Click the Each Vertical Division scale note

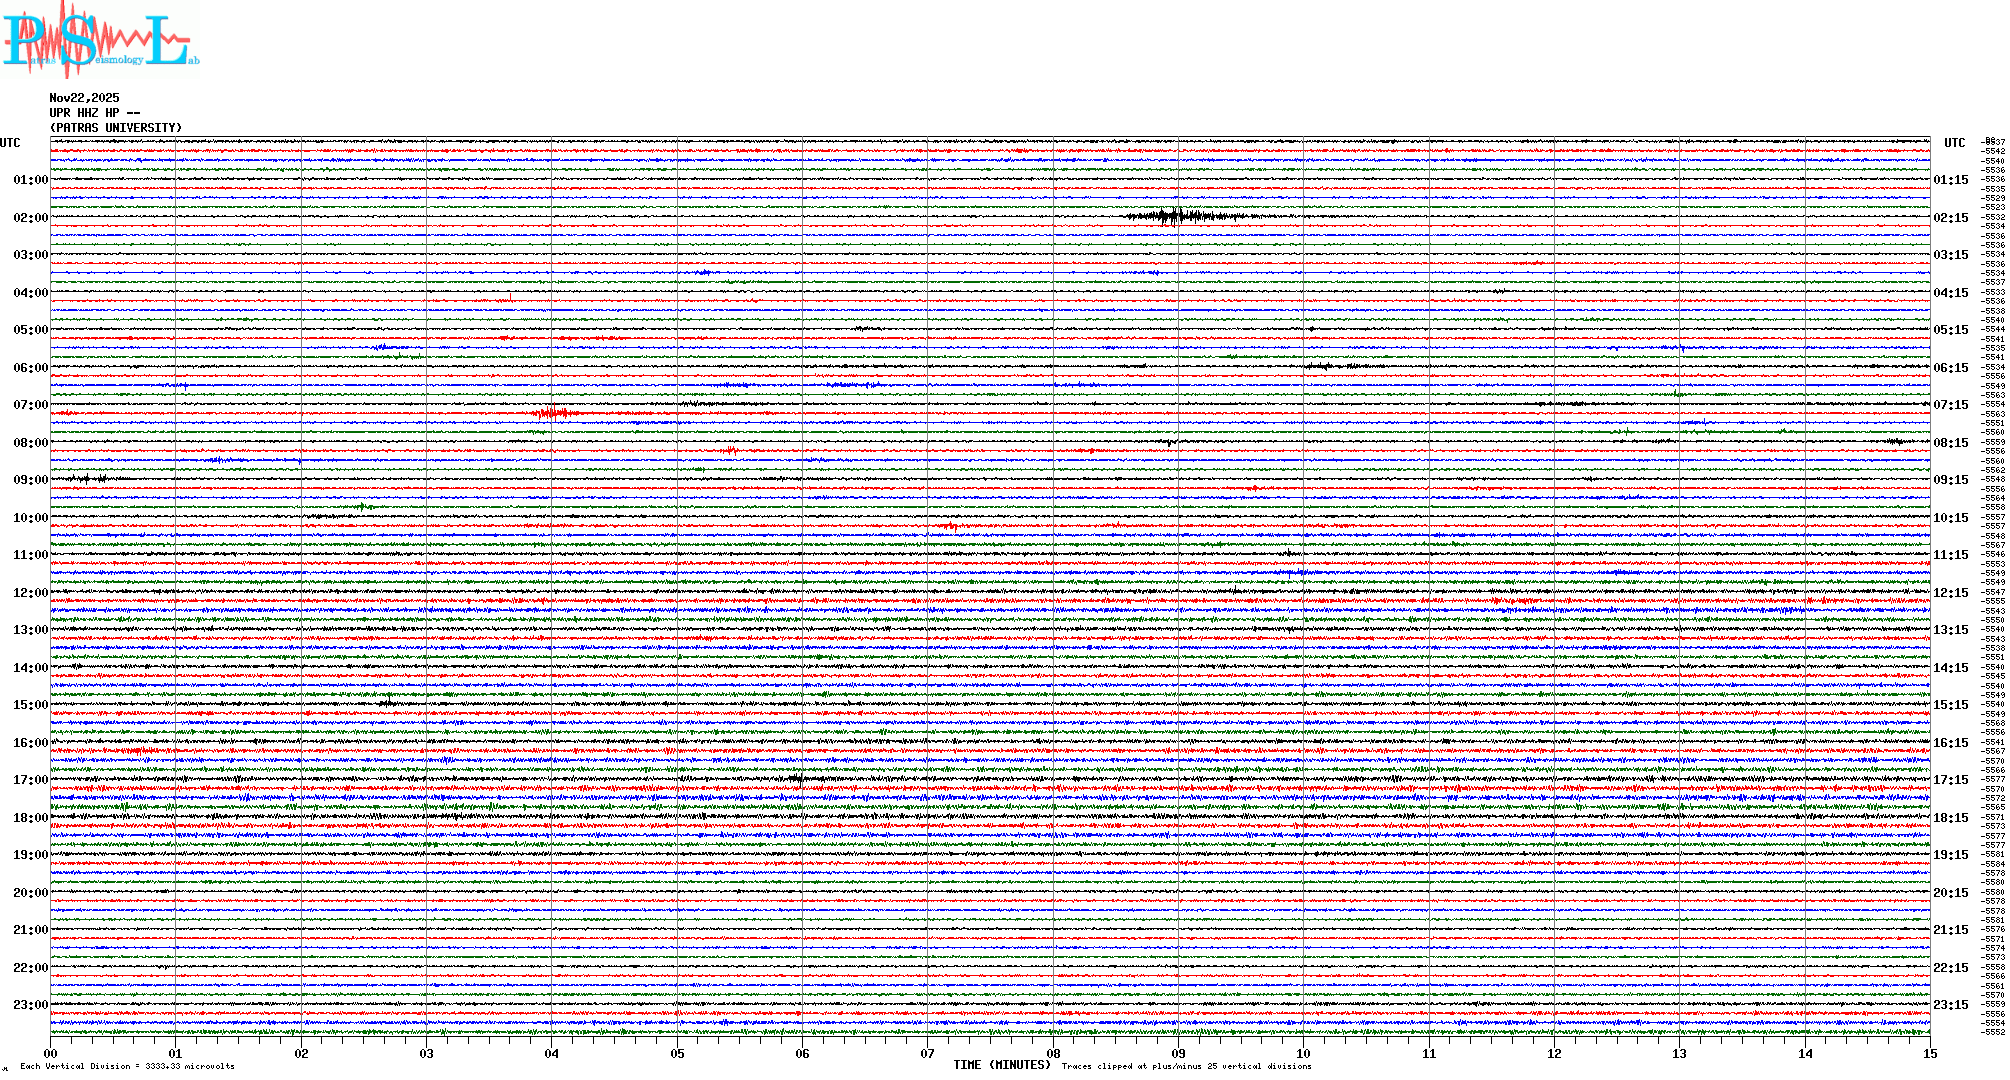click(127, 1066)
